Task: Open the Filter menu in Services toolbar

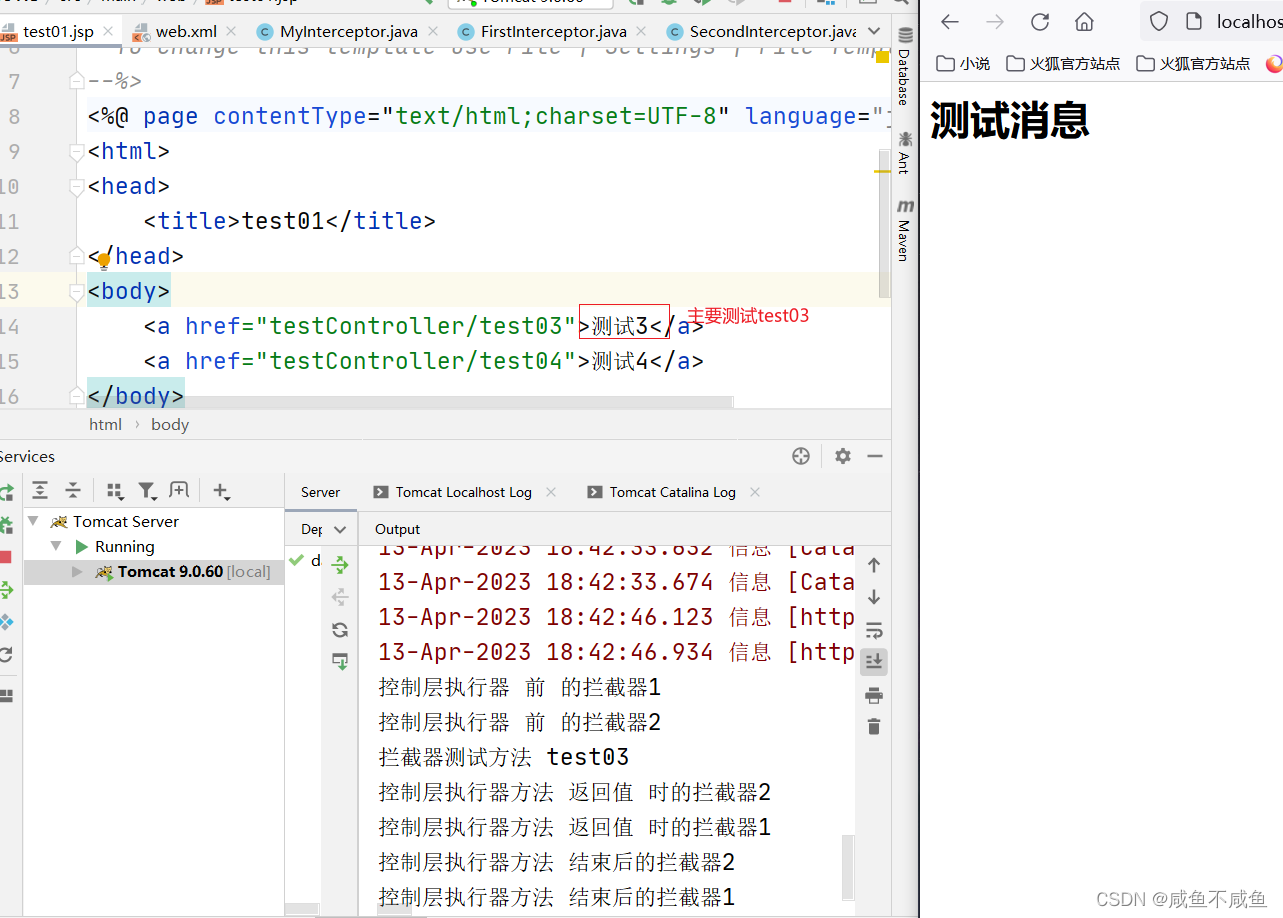Action: 147,490
